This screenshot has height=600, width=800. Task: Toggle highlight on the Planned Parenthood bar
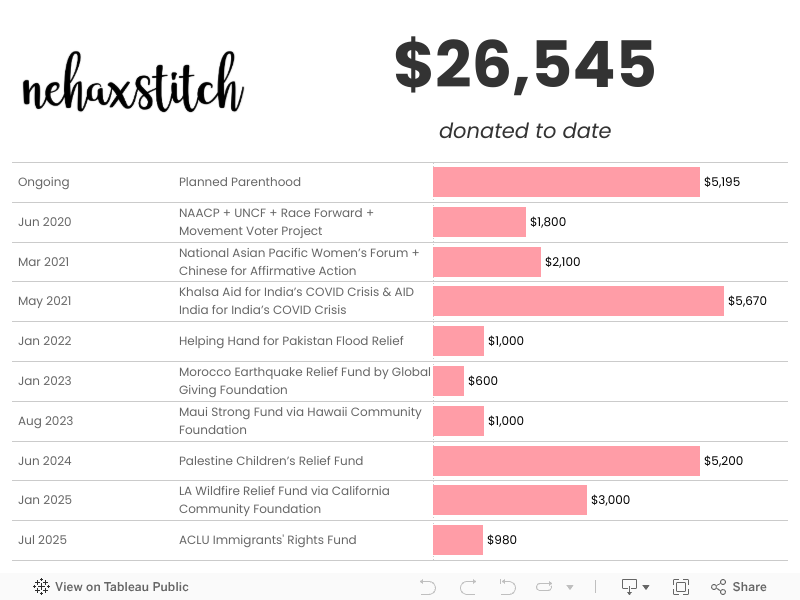(565, 181)
